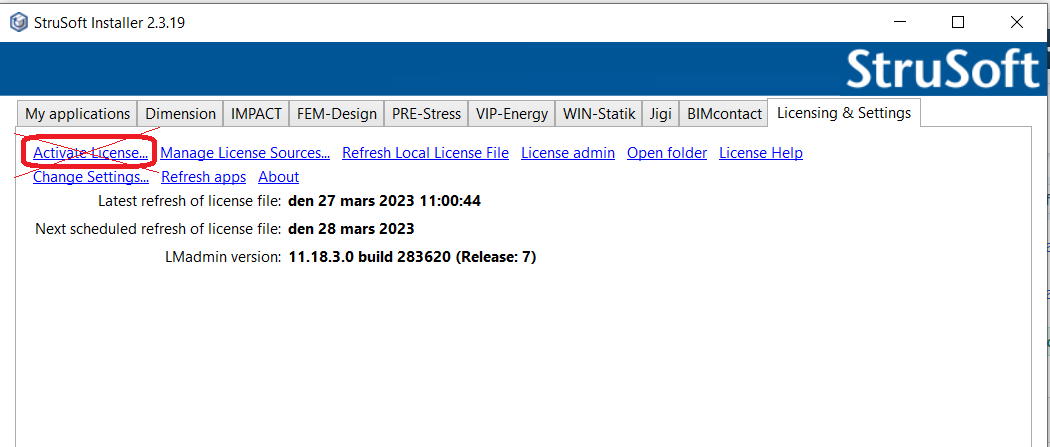The width and height of the screenshot is (1050, 447).
Task: Switch to the Dimension tab
Action: click(x=180, y=114)
